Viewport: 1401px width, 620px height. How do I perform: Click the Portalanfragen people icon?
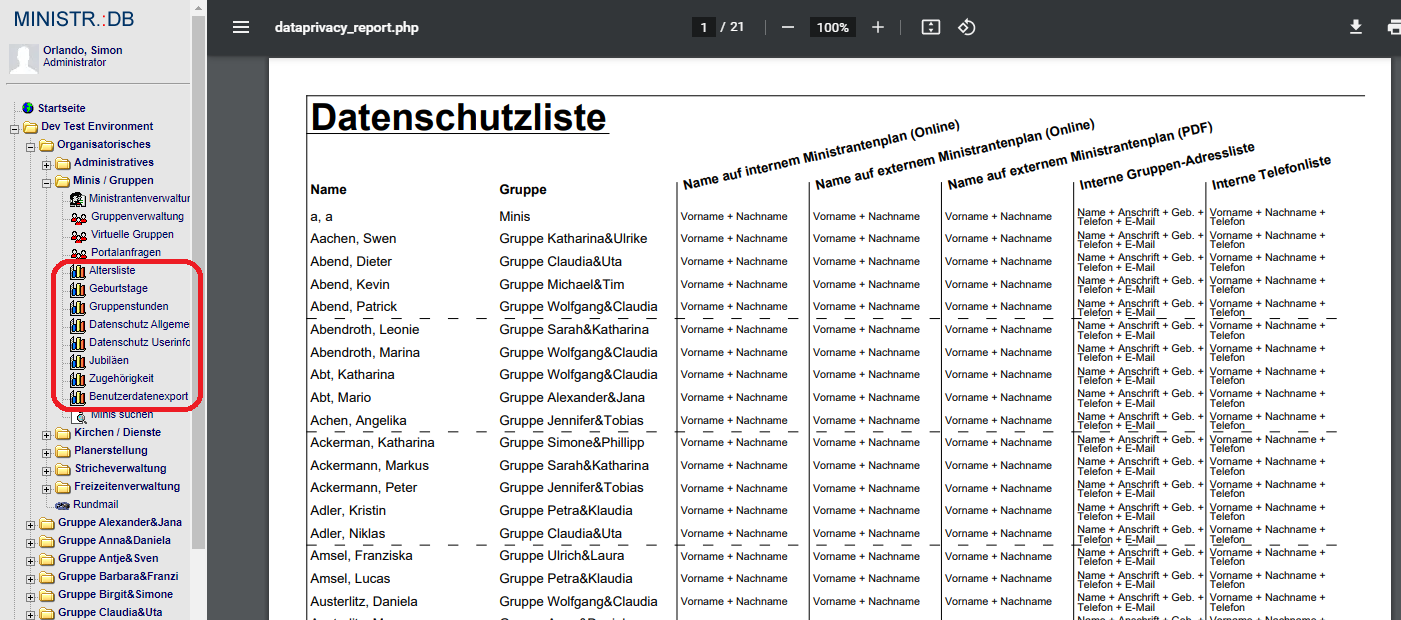click(79, 253)
